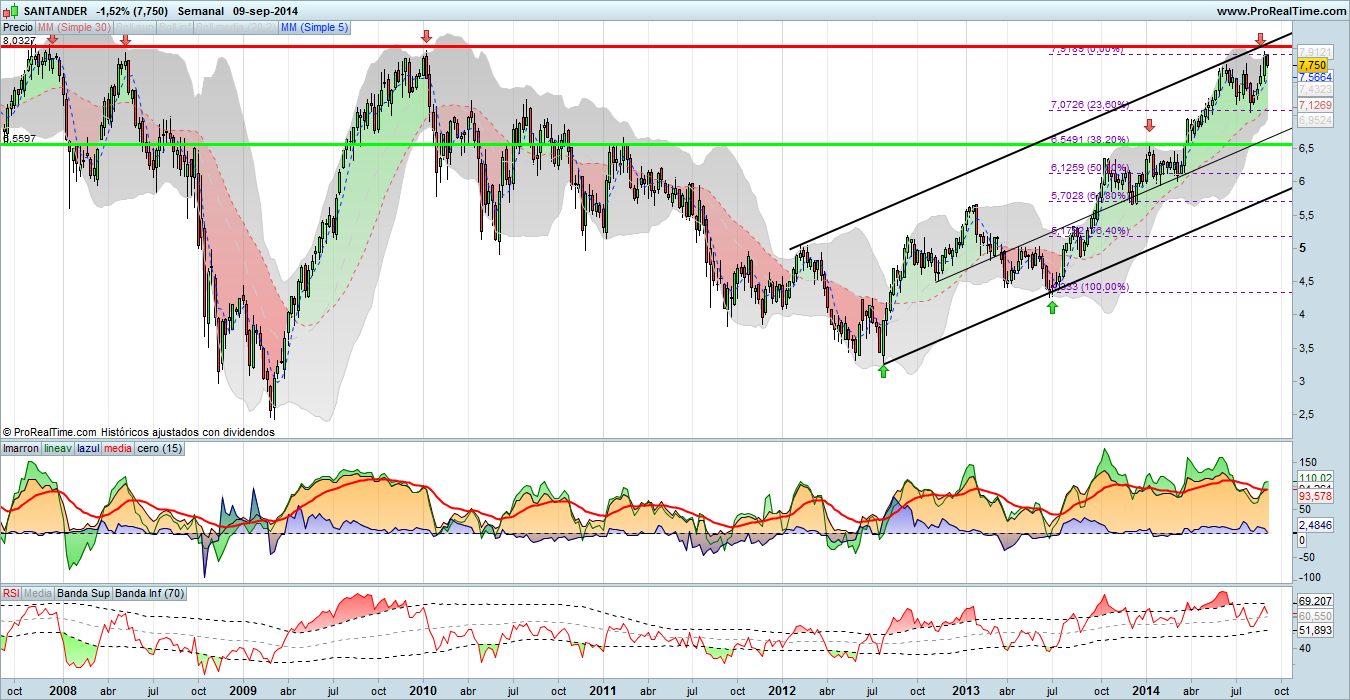Click the 6,5491 (38,20%) Fibonacci label
1350x700 pixels.
click(1089, 139)
